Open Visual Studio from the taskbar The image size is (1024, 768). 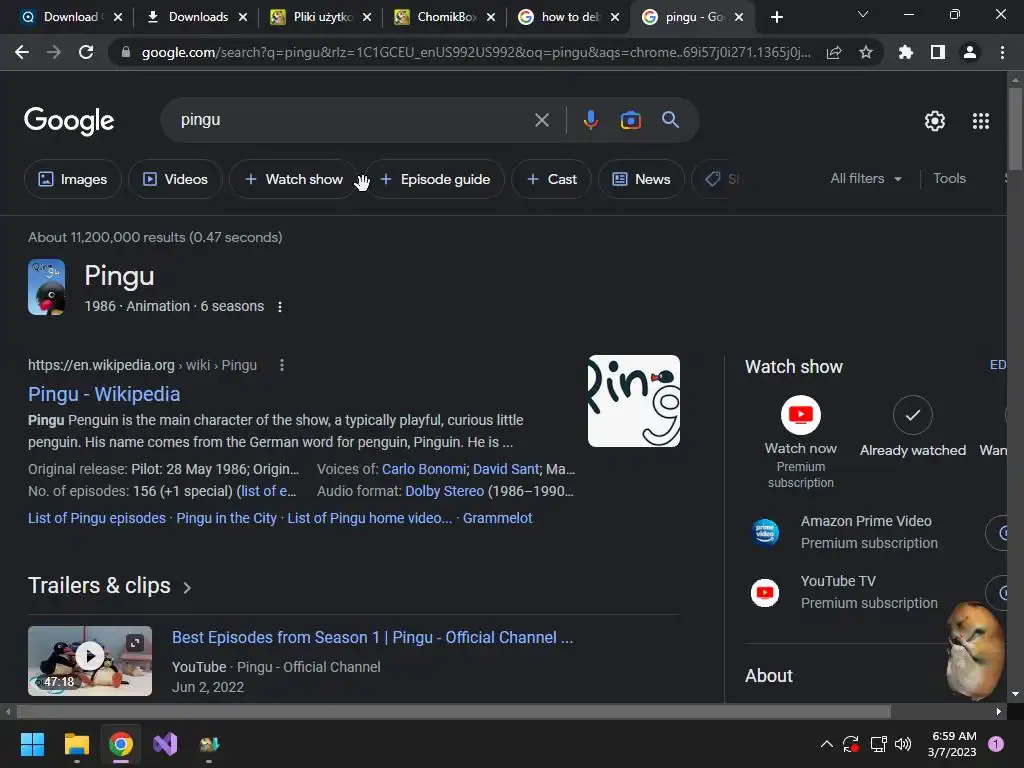pyautogui.click(x=165, y=744)
